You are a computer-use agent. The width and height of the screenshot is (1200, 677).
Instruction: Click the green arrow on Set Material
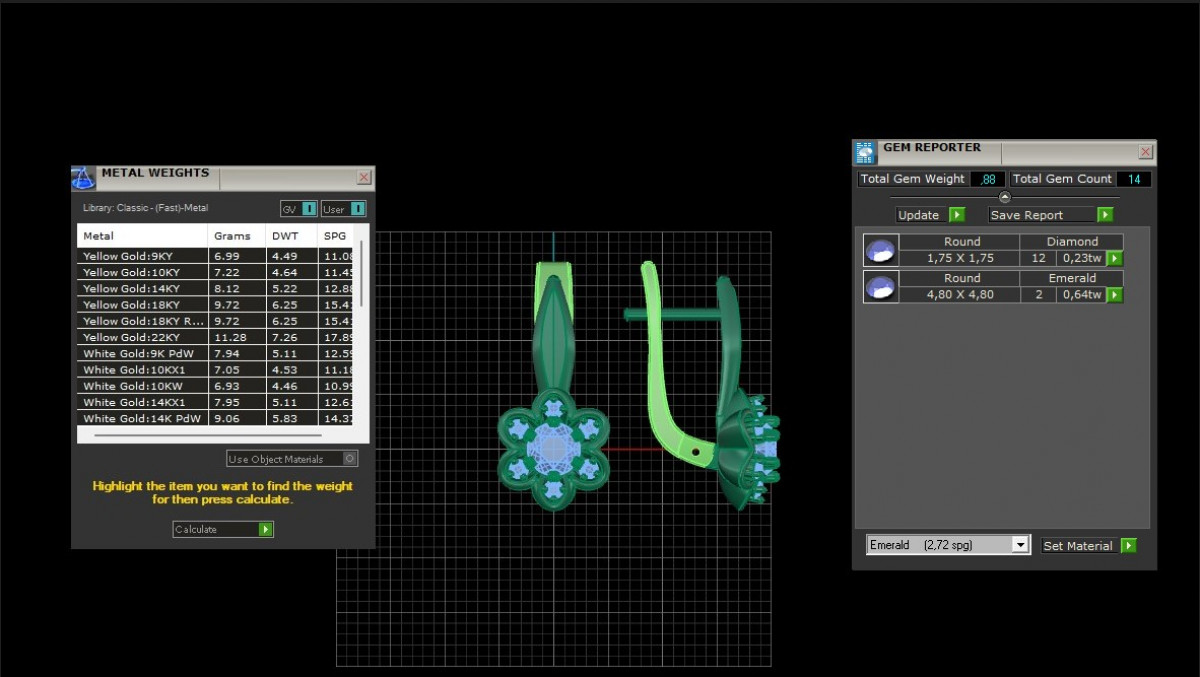(x=1128, y=546)
